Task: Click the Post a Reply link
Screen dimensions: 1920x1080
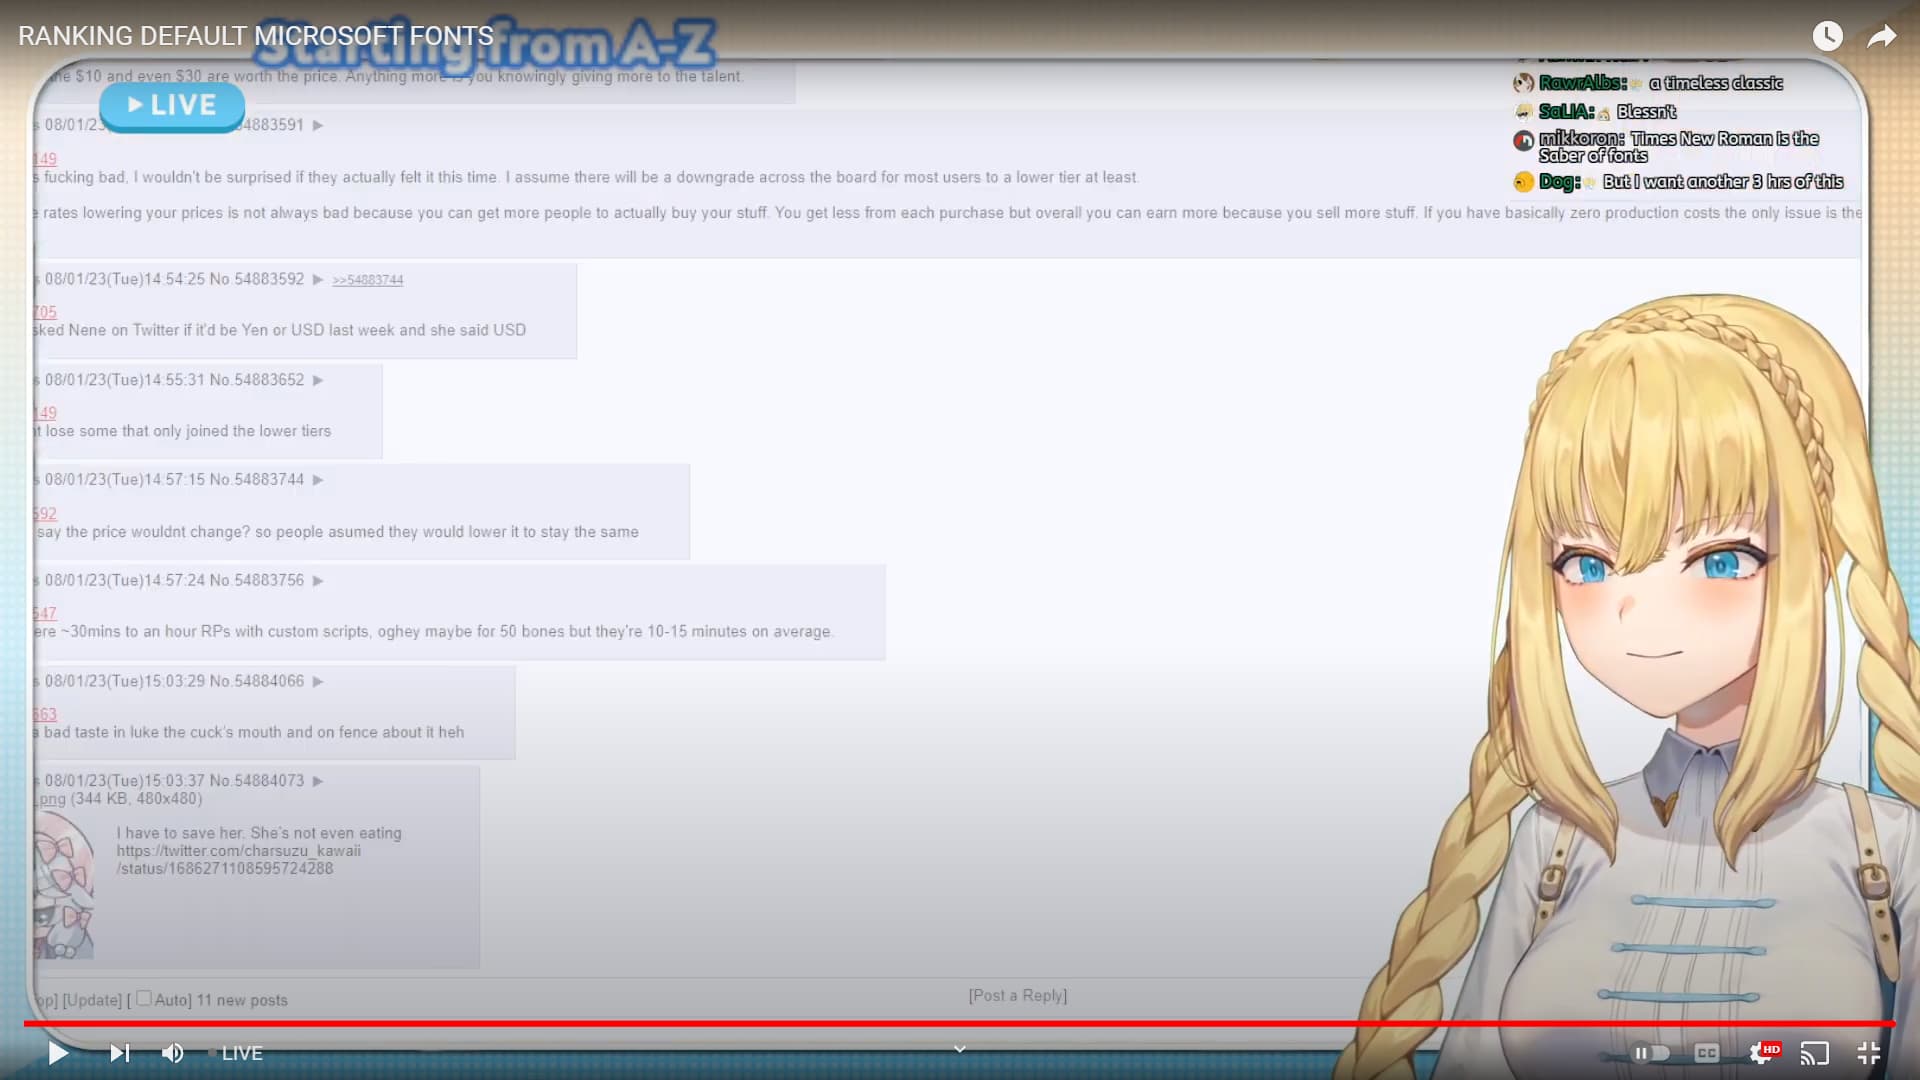Action: click(1018, 995)
